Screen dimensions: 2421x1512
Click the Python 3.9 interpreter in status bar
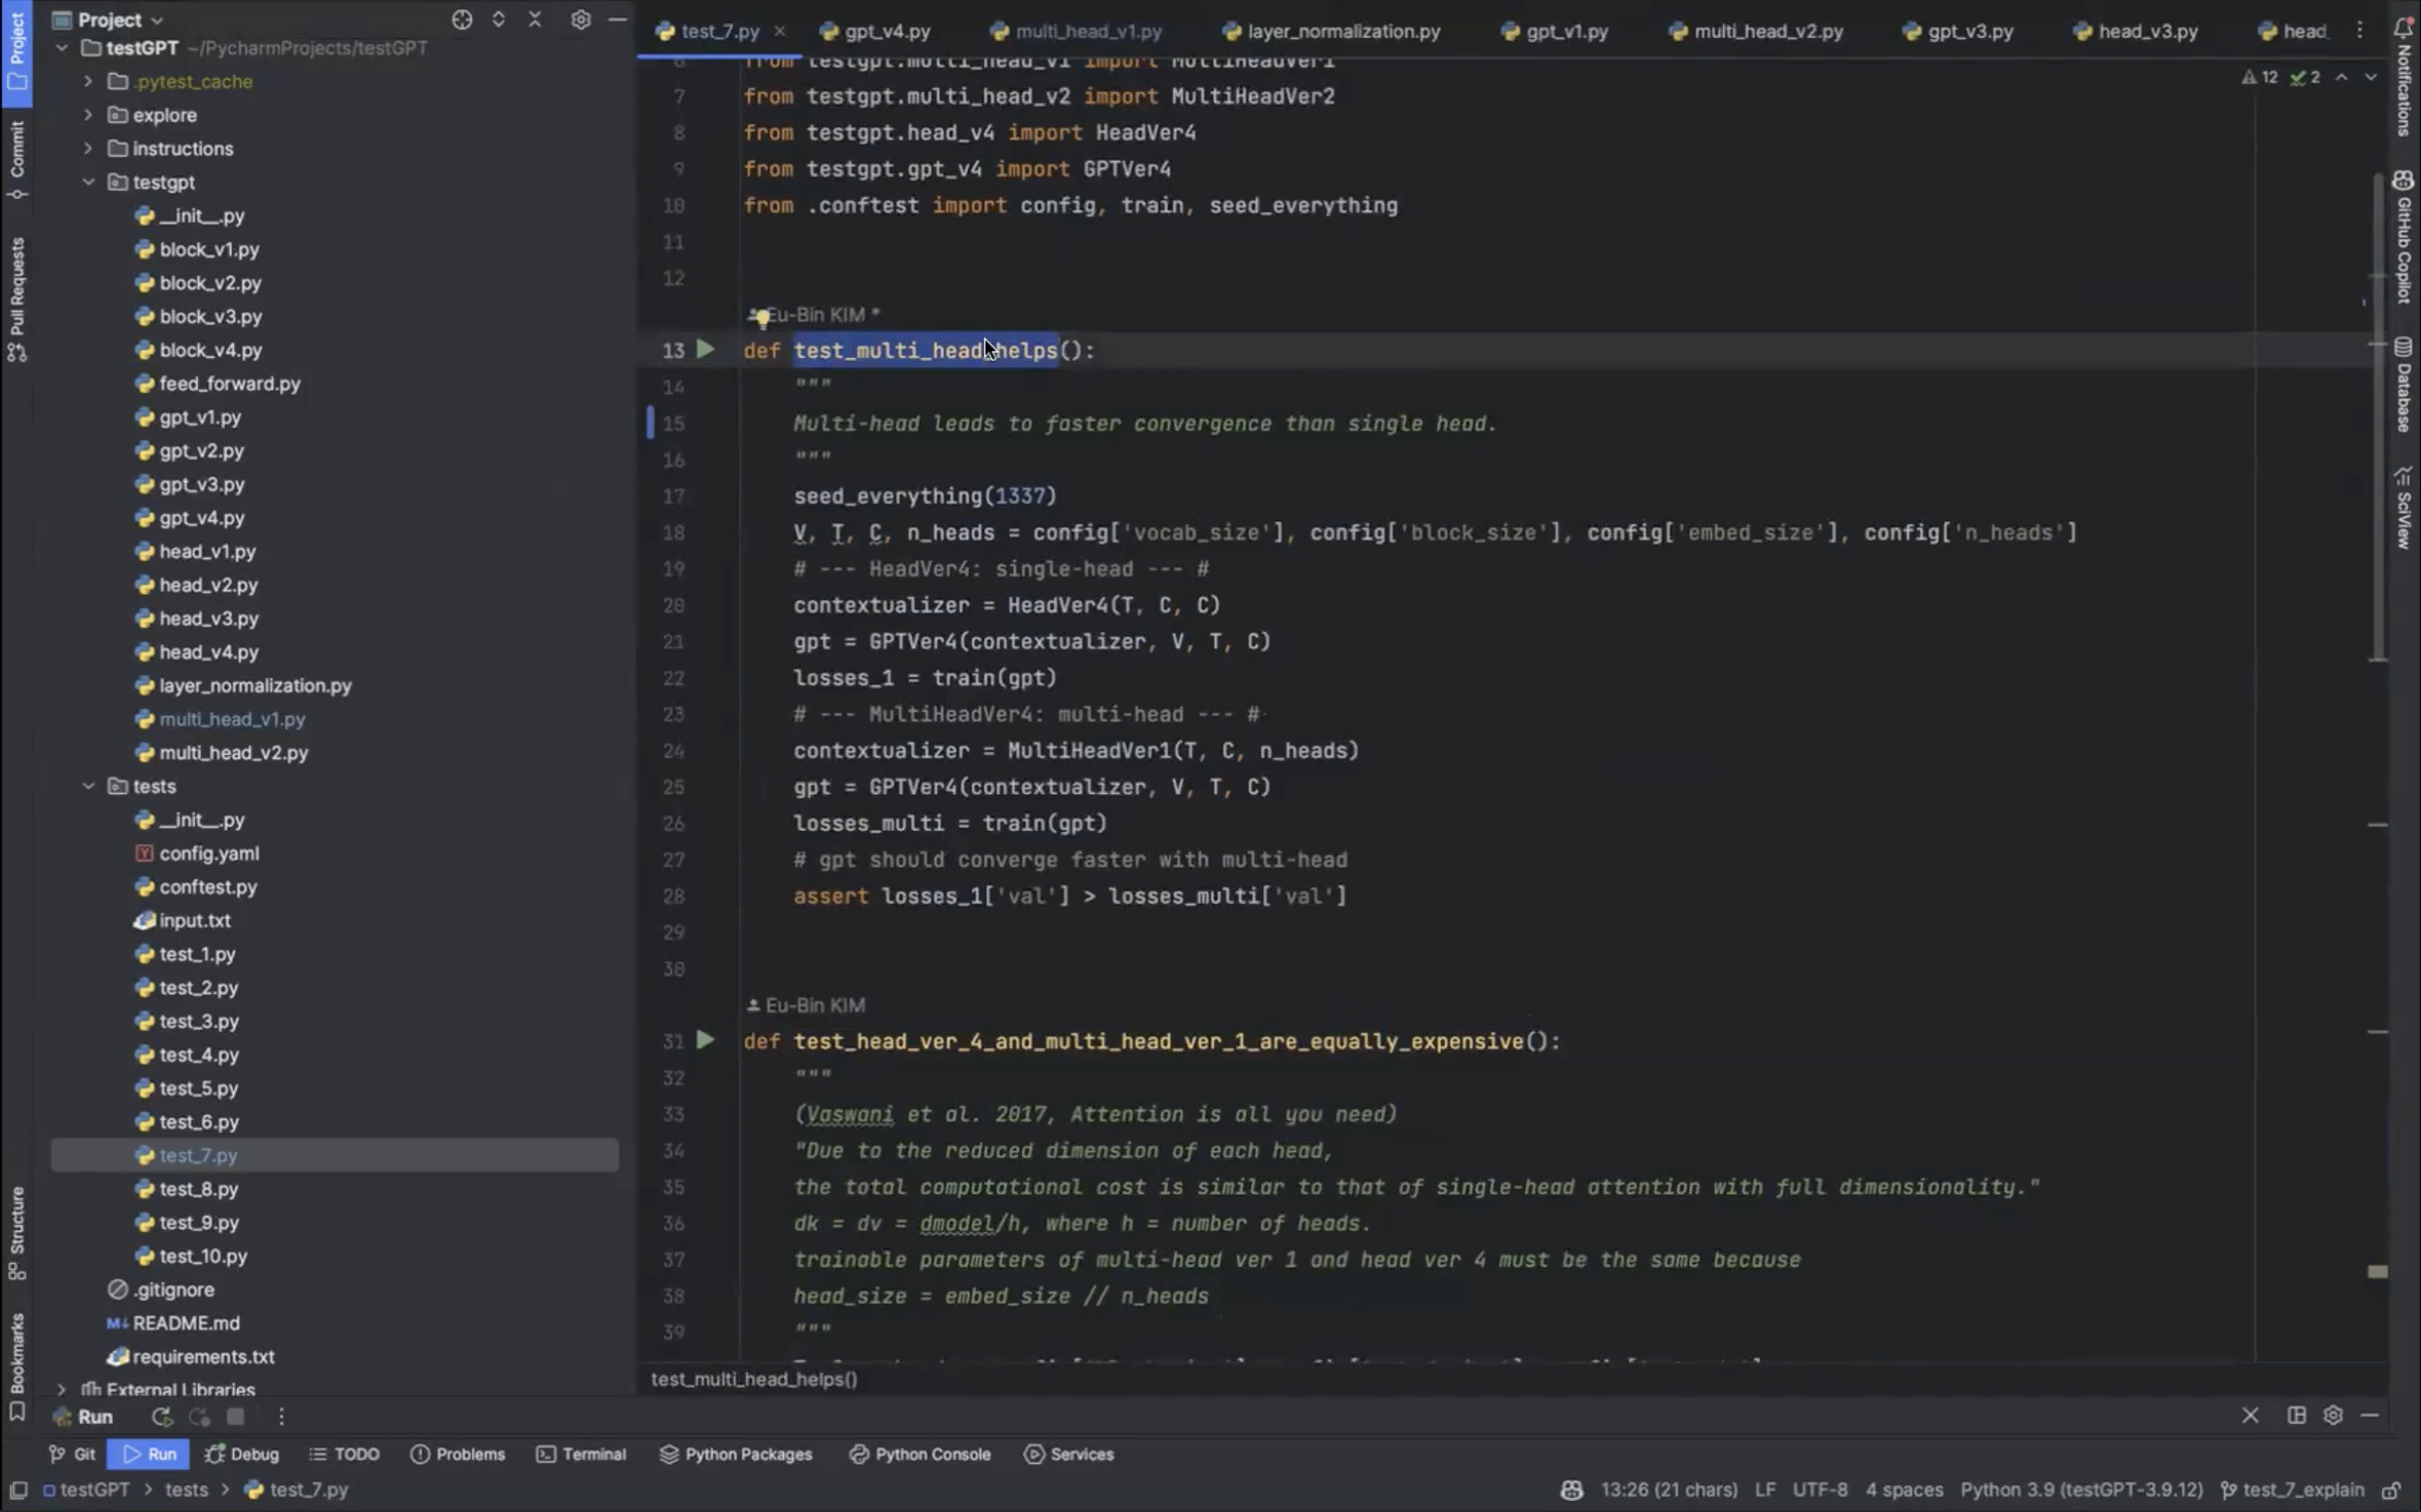point(2081,1489)
